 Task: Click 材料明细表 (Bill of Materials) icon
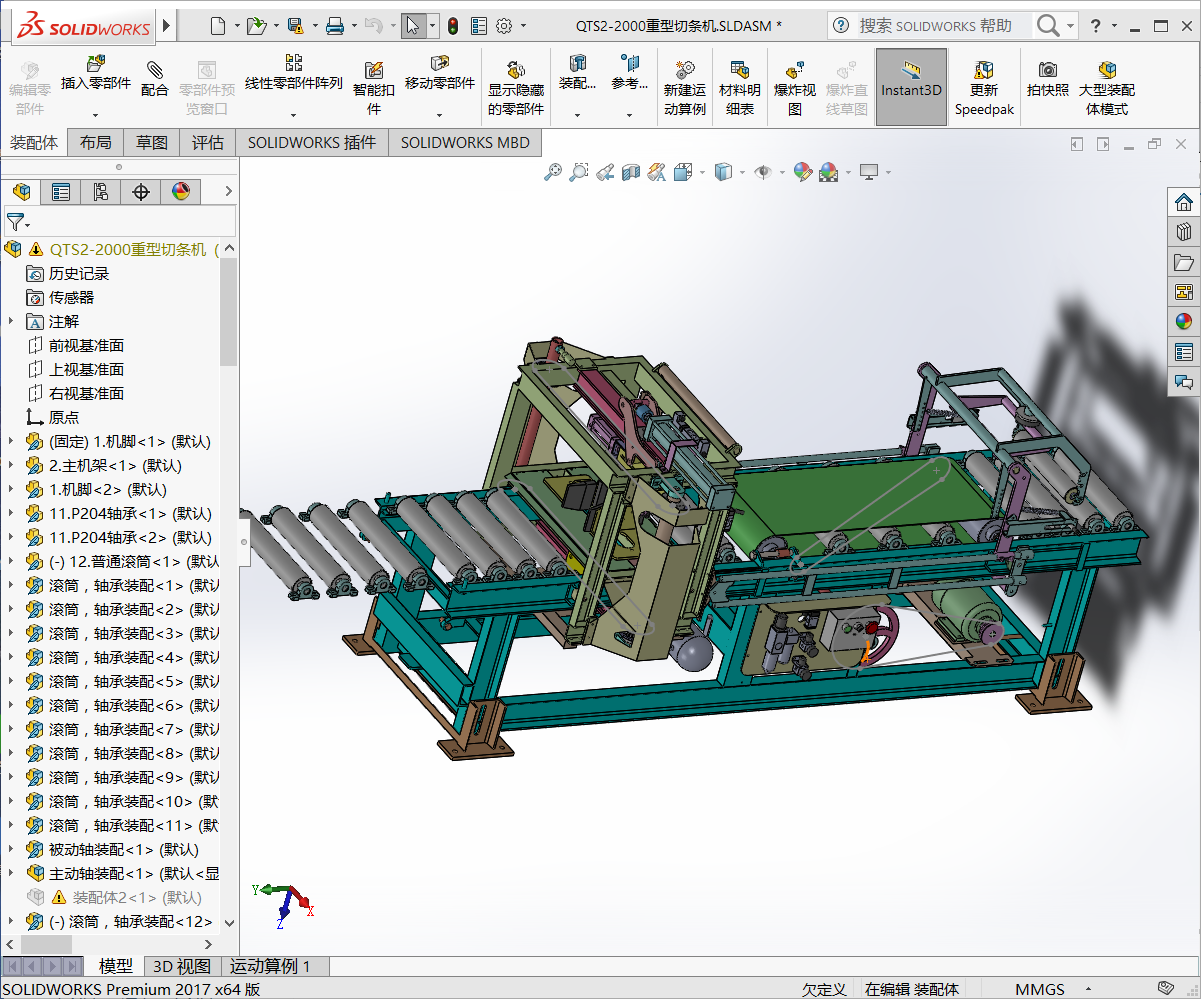point(740,71)
